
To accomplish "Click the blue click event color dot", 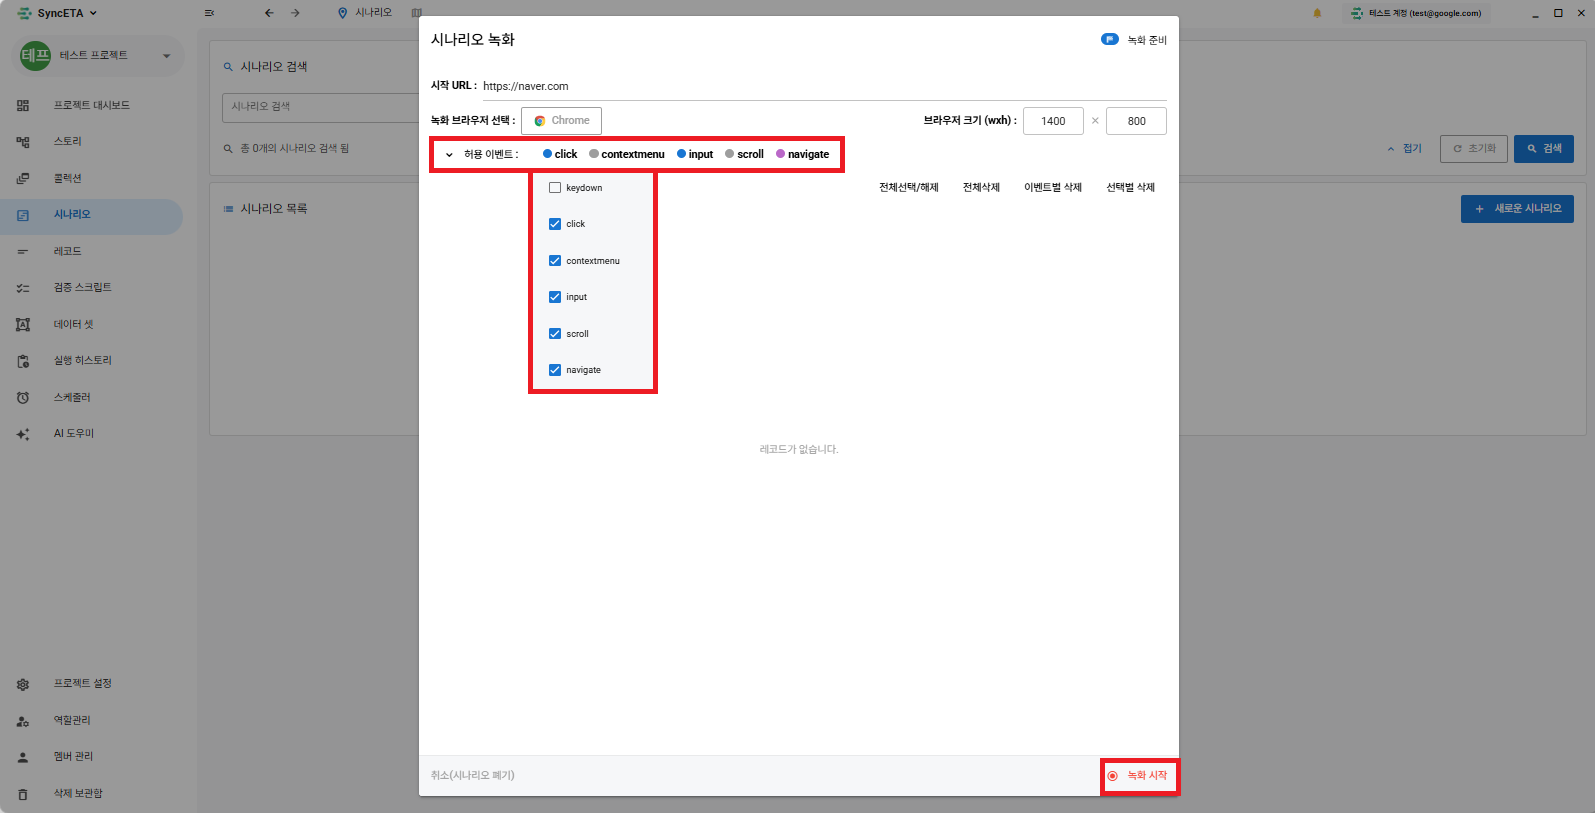I will click(547, 154).
